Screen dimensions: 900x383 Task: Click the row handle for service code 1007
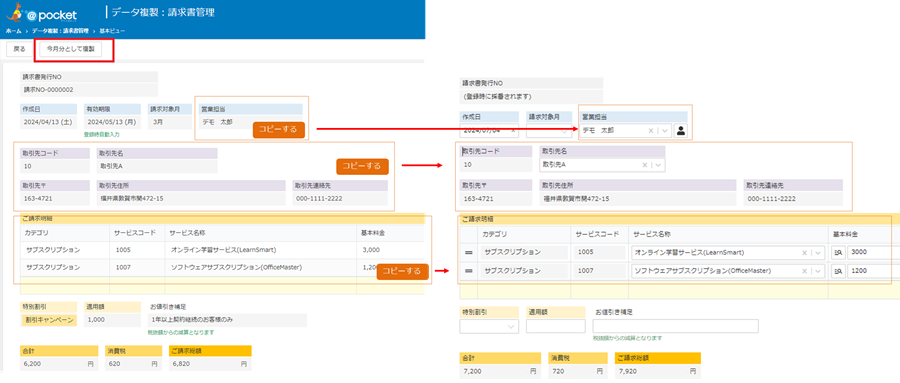[x=468, y=270]
